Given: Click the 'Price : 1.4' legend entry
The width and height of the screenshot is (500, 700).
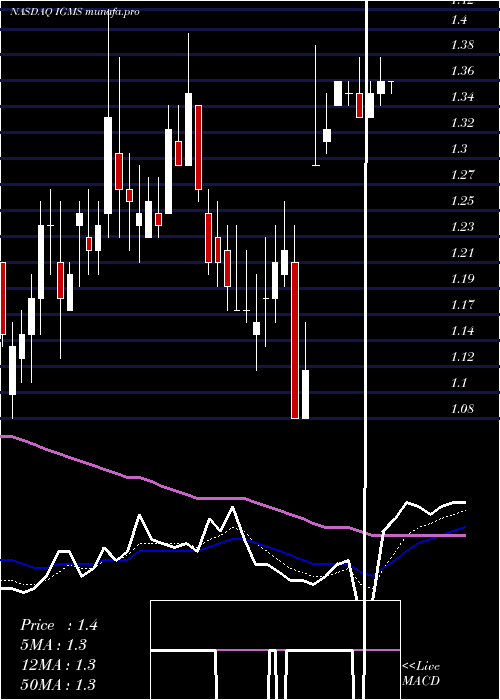Looking at the screenshot, I should coord(58,625).
